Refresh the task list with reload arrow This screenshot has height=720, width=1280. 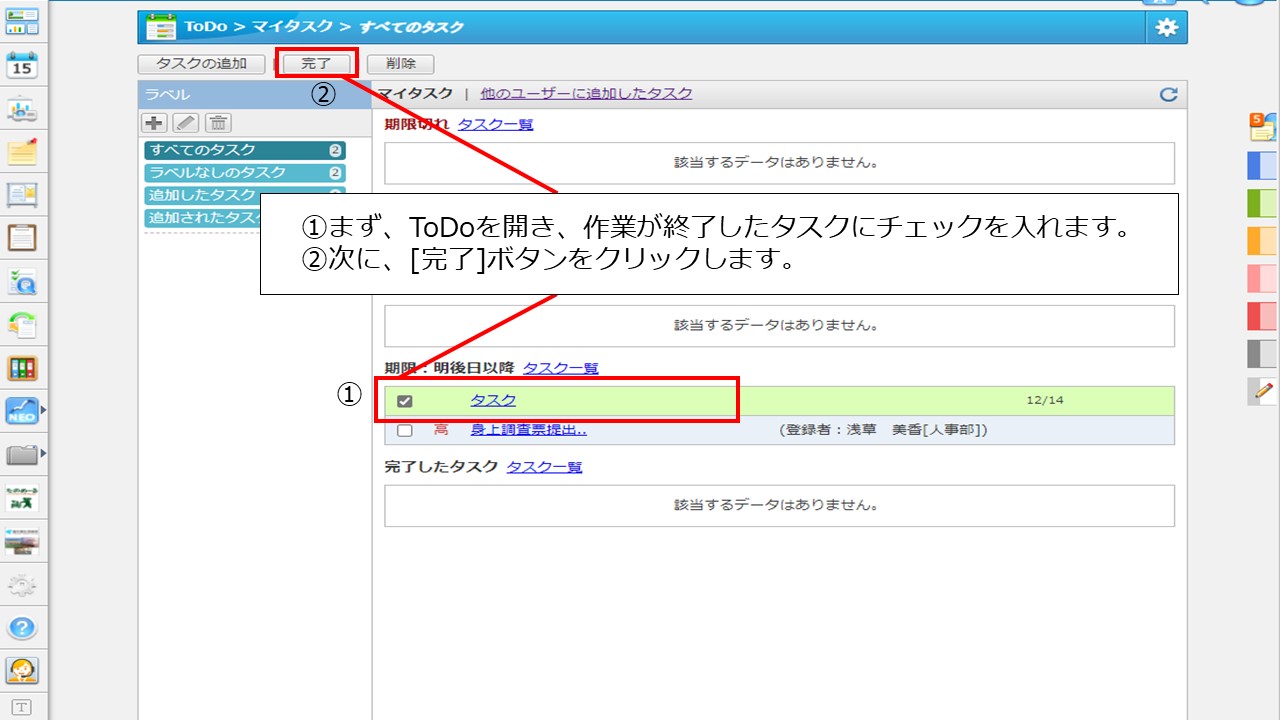tap(1168, 95)
